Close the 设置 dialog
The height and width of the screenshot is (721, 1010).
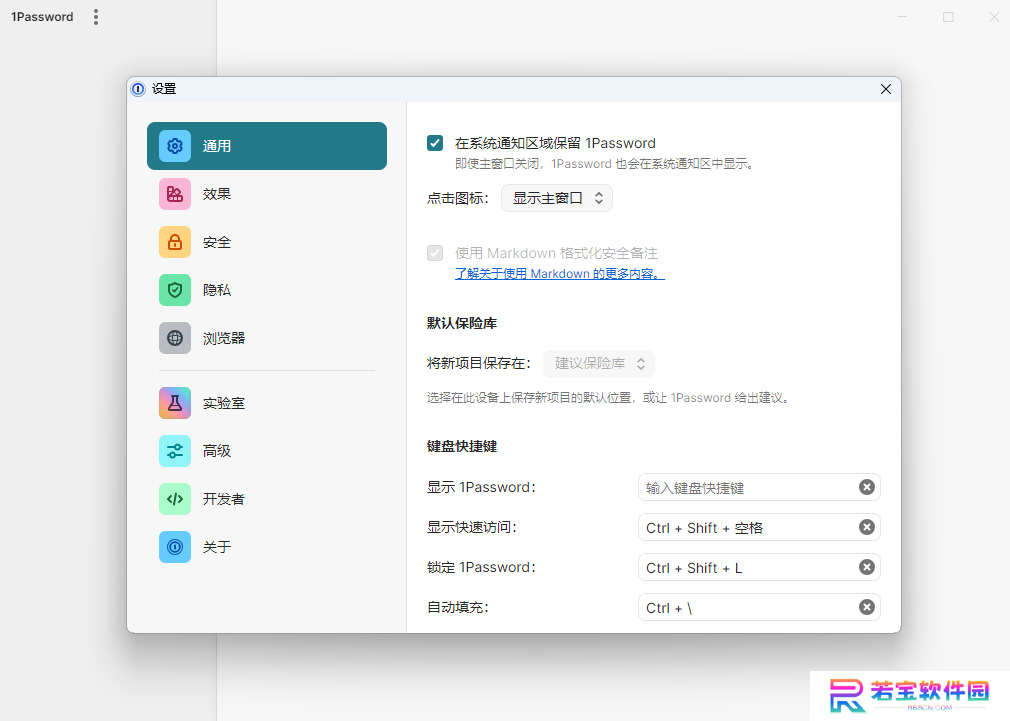pos(886,89)
